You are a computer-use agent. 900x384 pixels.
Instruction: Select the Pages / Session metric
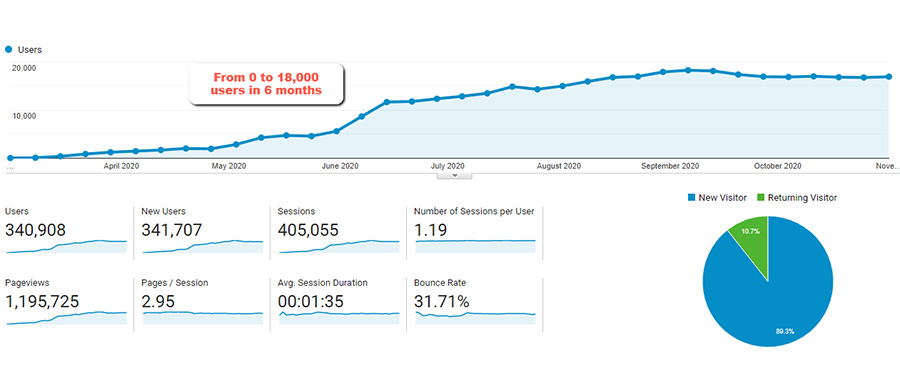pos(202,304)
